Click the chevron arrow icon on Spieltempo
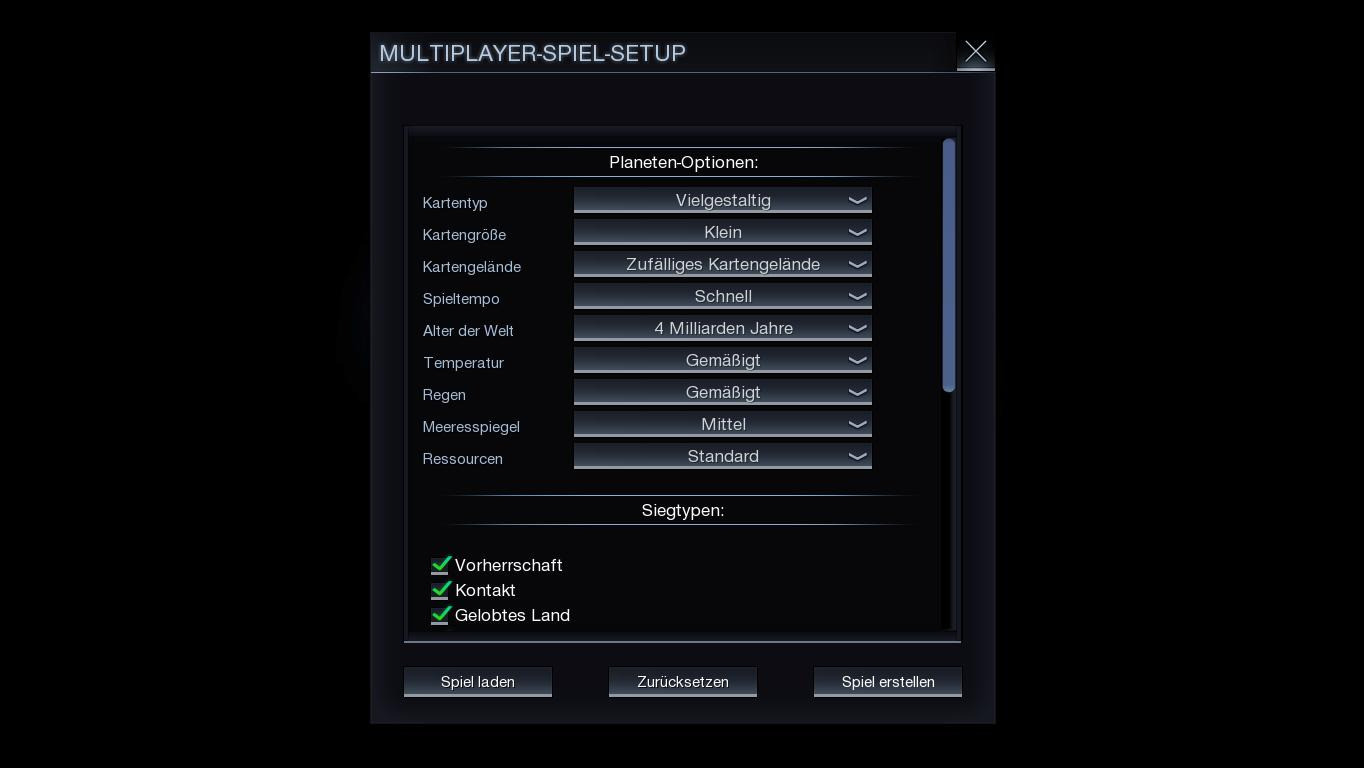The height and width of the screenshot is (768, 1364). click(x=857, y=296)
